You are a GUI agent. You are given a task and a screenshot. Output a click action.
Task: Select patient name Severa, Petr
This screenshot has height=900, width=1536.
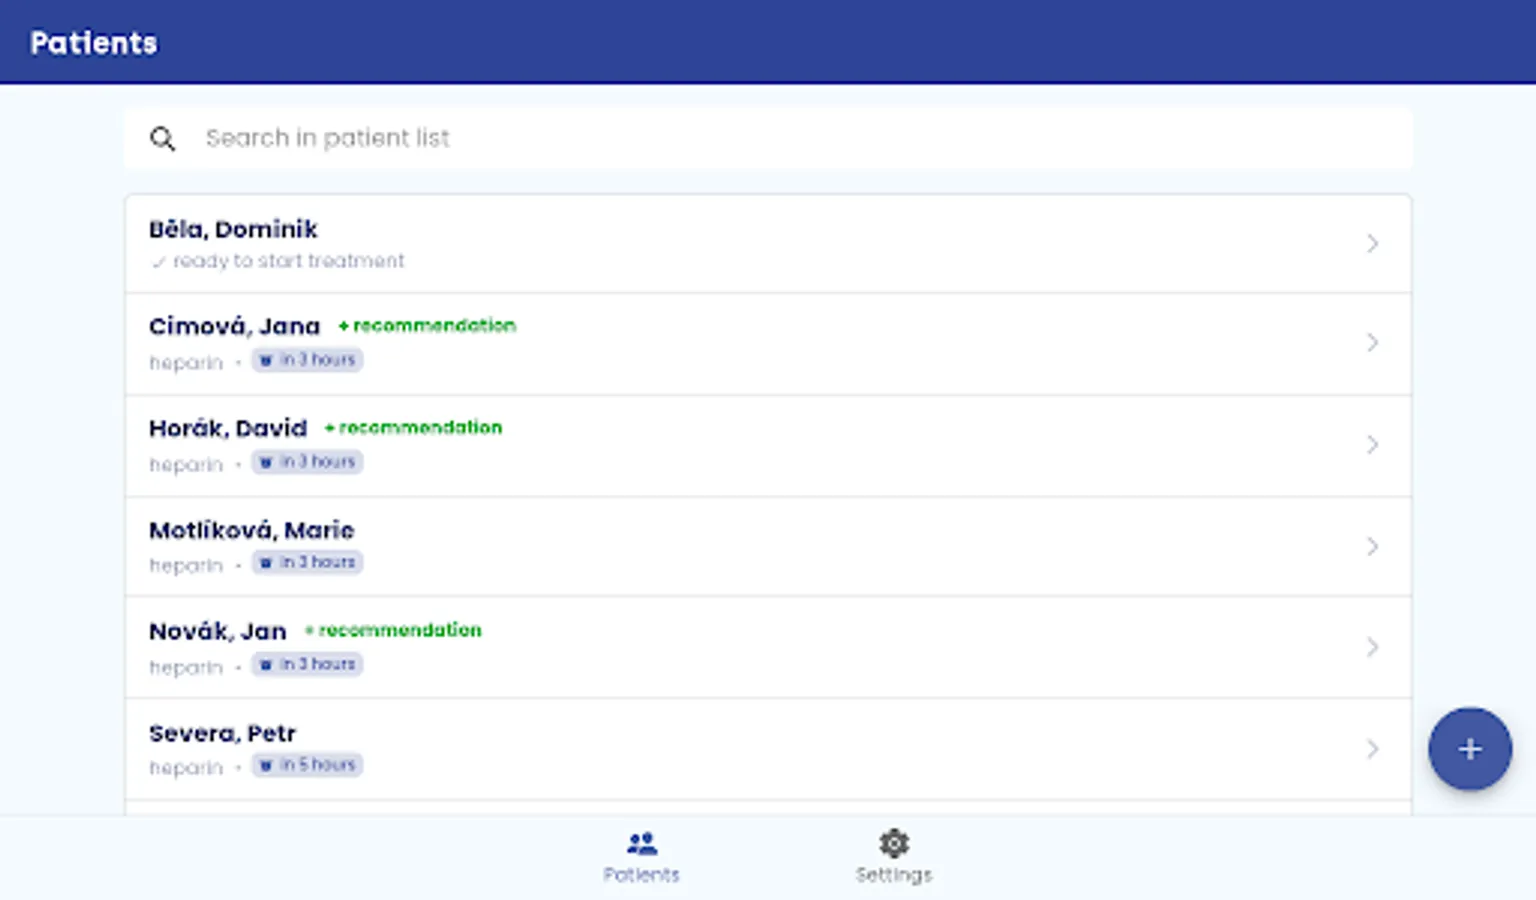pyautogui.click(x=222, y=733)
